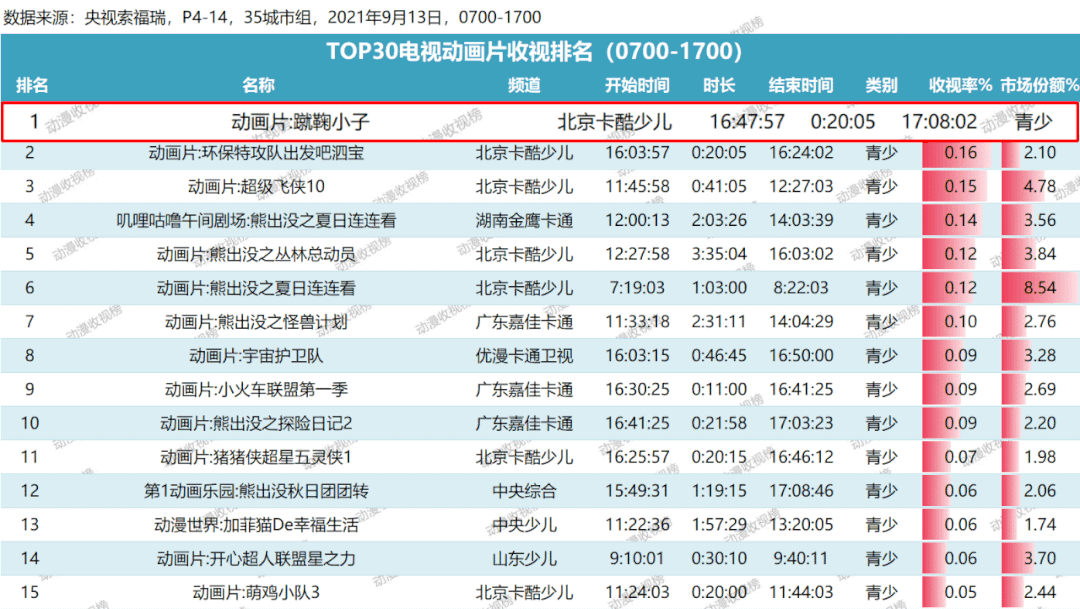Click rating 0.10 cell
This screenshot has width=1080, height=609.
click(960, 322)
